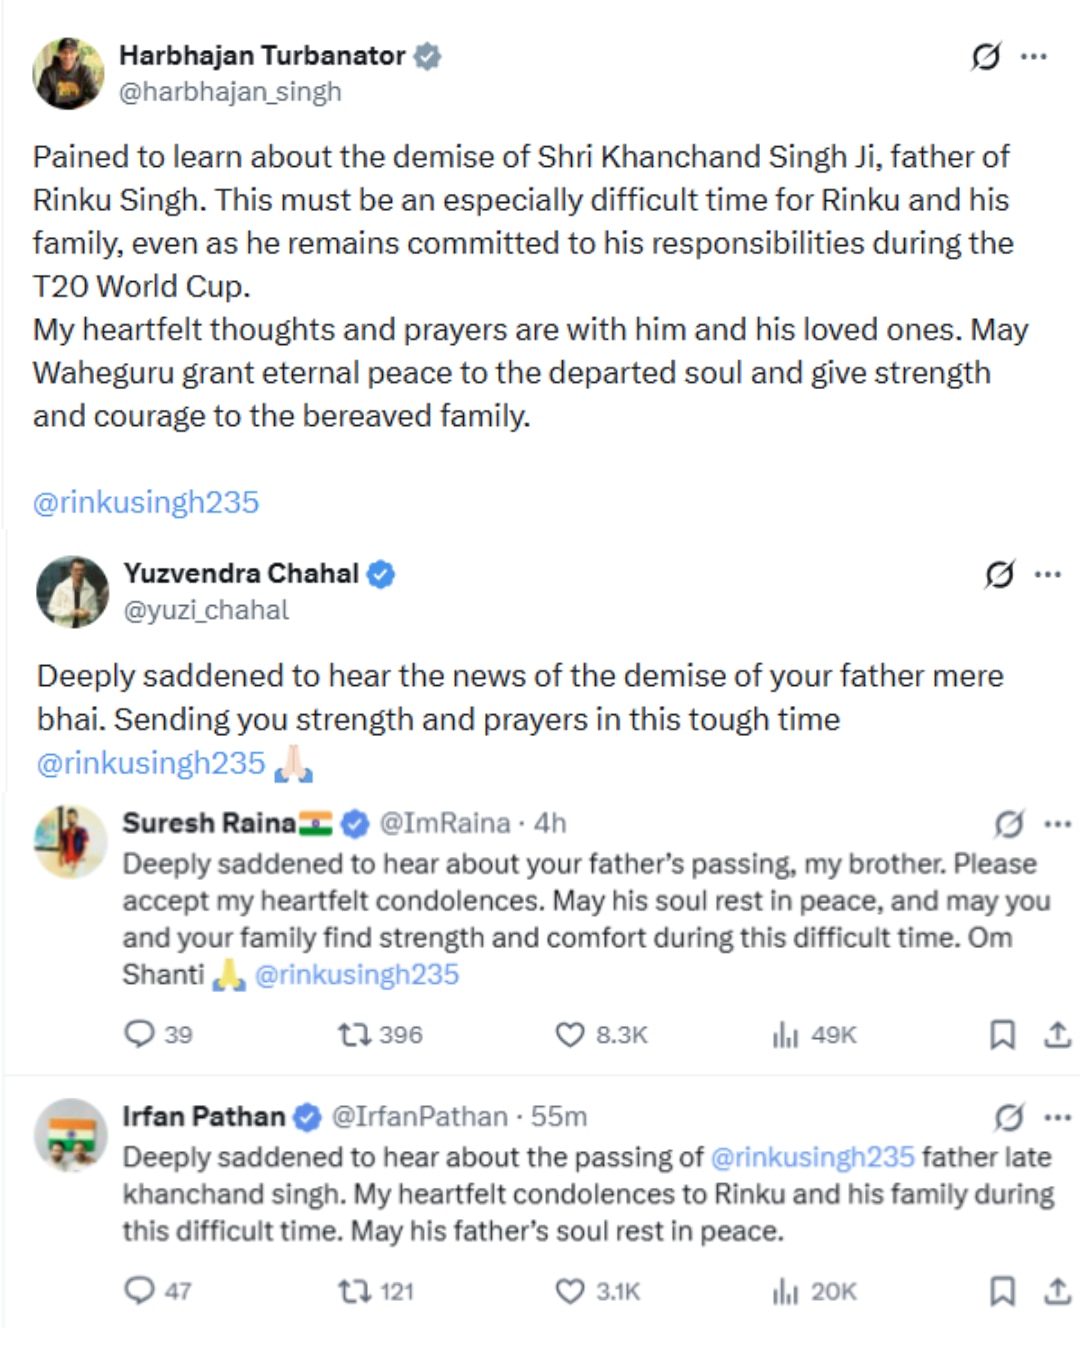Screen dimensions: 1080x1350
Task: Repost Irfan Pathan's tweet
Action: pos(354,1291)
